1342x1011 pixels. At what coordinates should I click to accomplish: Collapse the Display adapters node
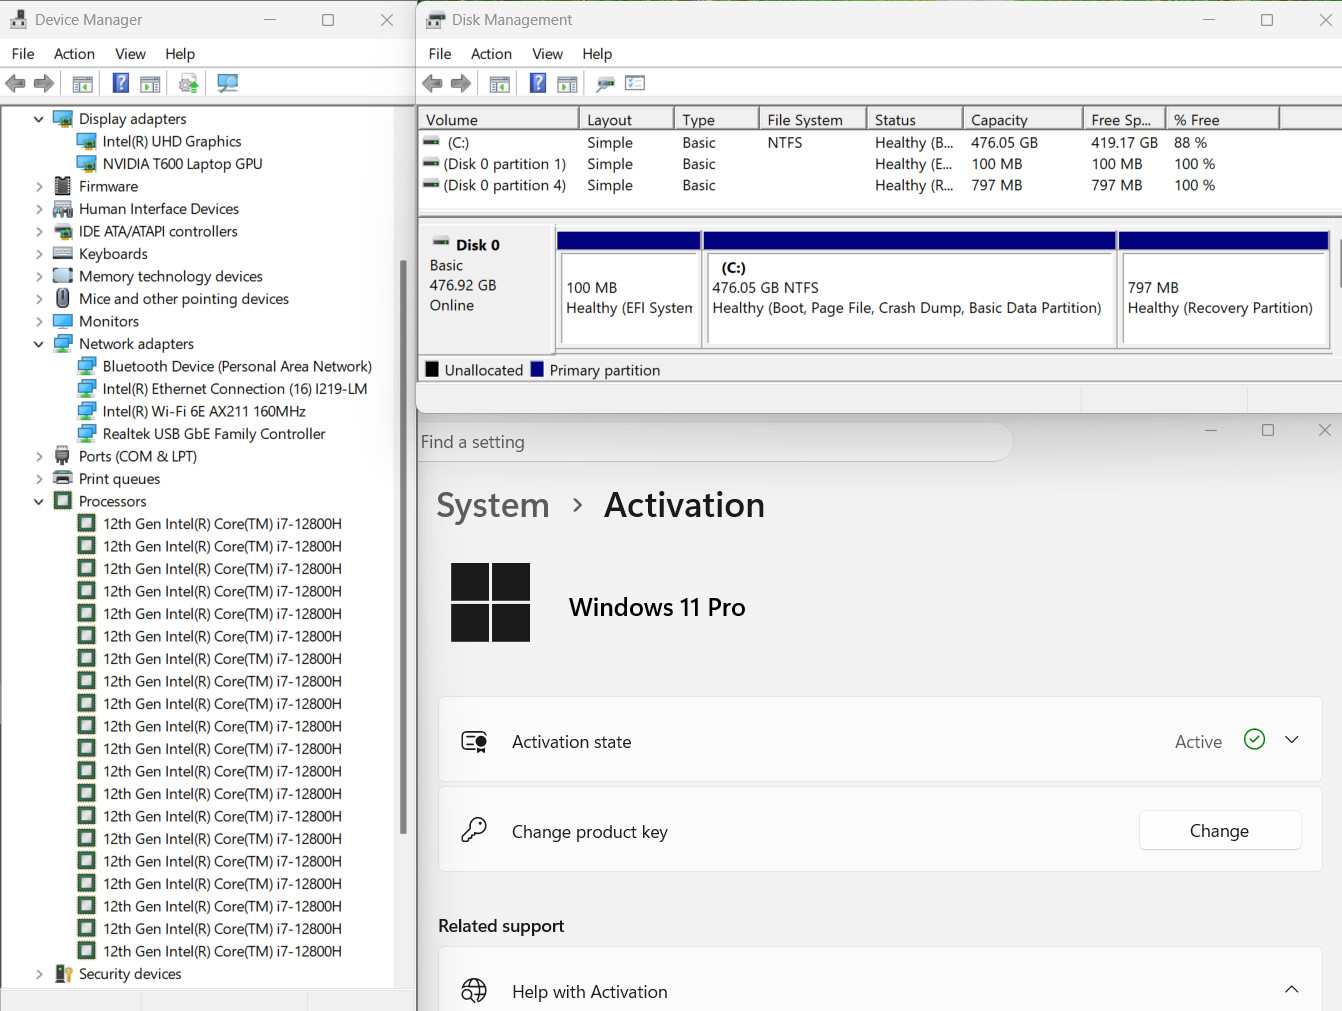39,119
